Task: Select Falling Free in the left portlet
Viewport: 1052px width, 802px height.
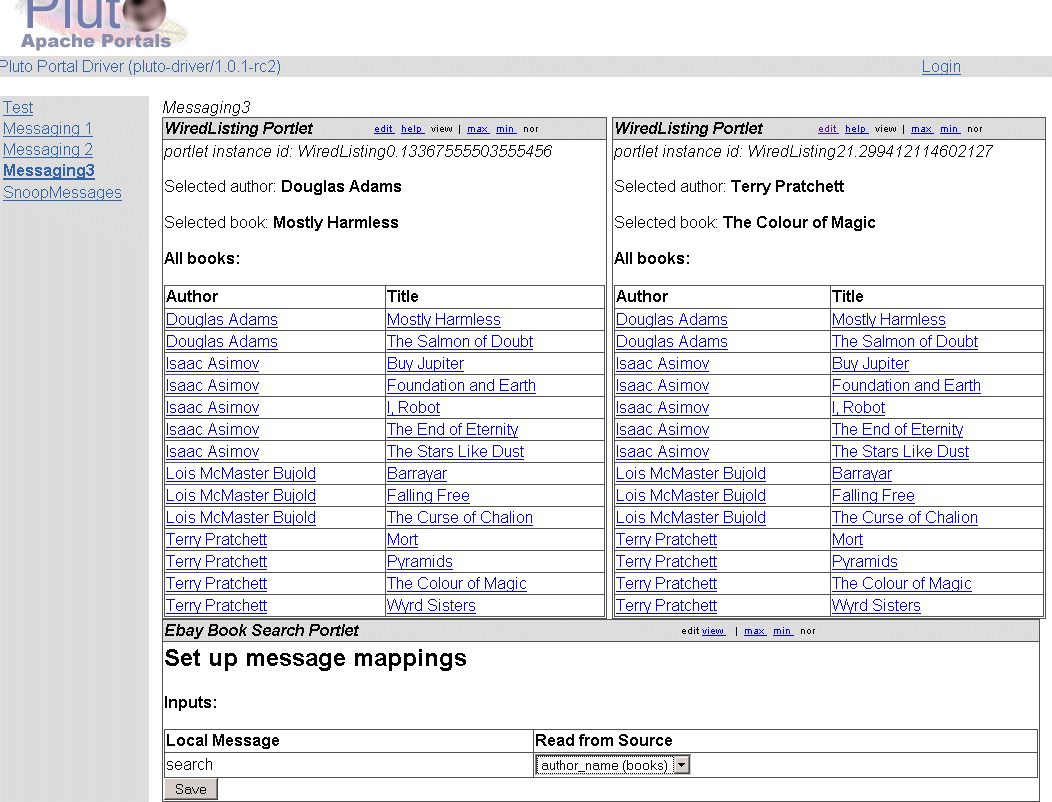Action: pyautogui.click(x=428, y=496)
